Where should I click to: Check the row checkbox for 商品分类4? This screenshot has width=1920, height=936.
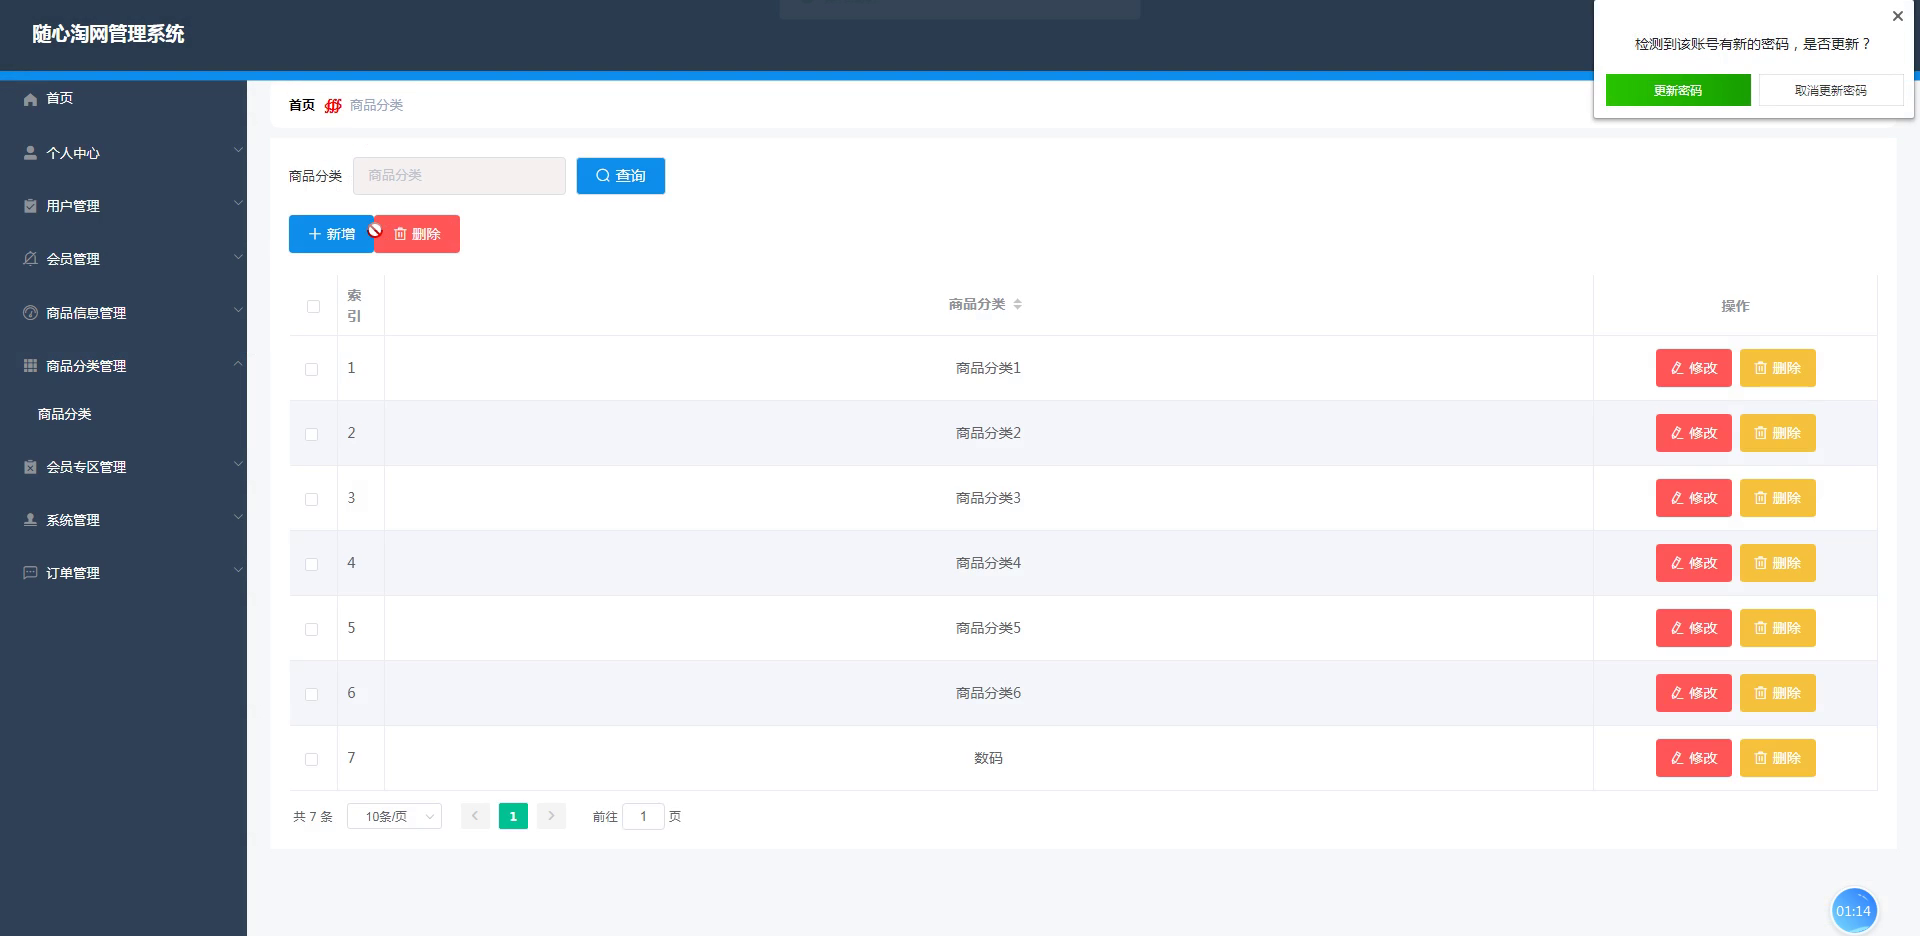click(312, 564)
